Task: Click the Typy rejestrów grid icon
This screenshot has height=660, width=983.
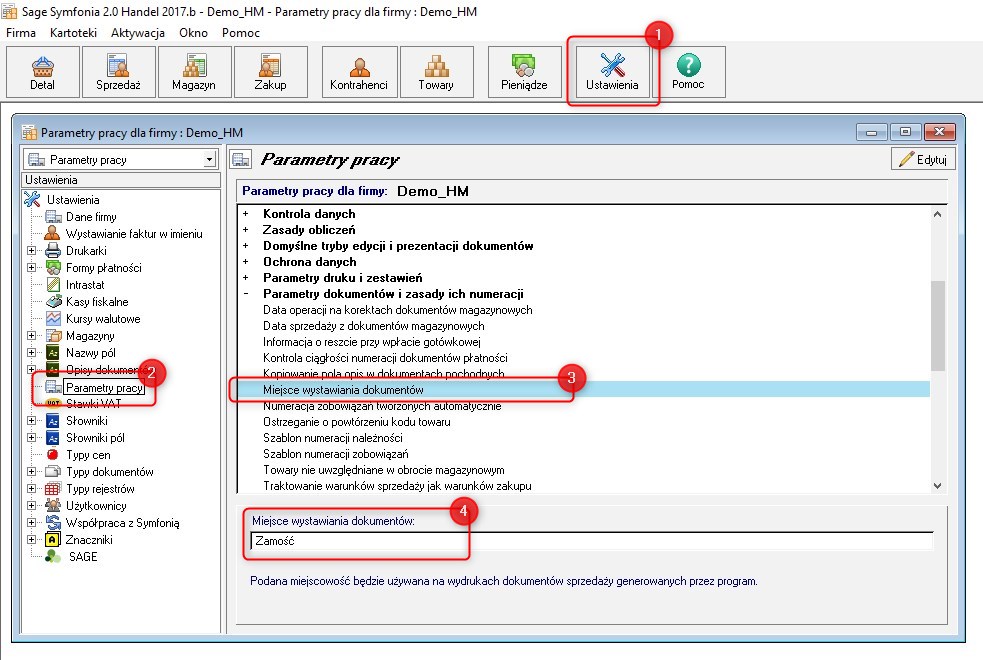Action: point(53,489)
